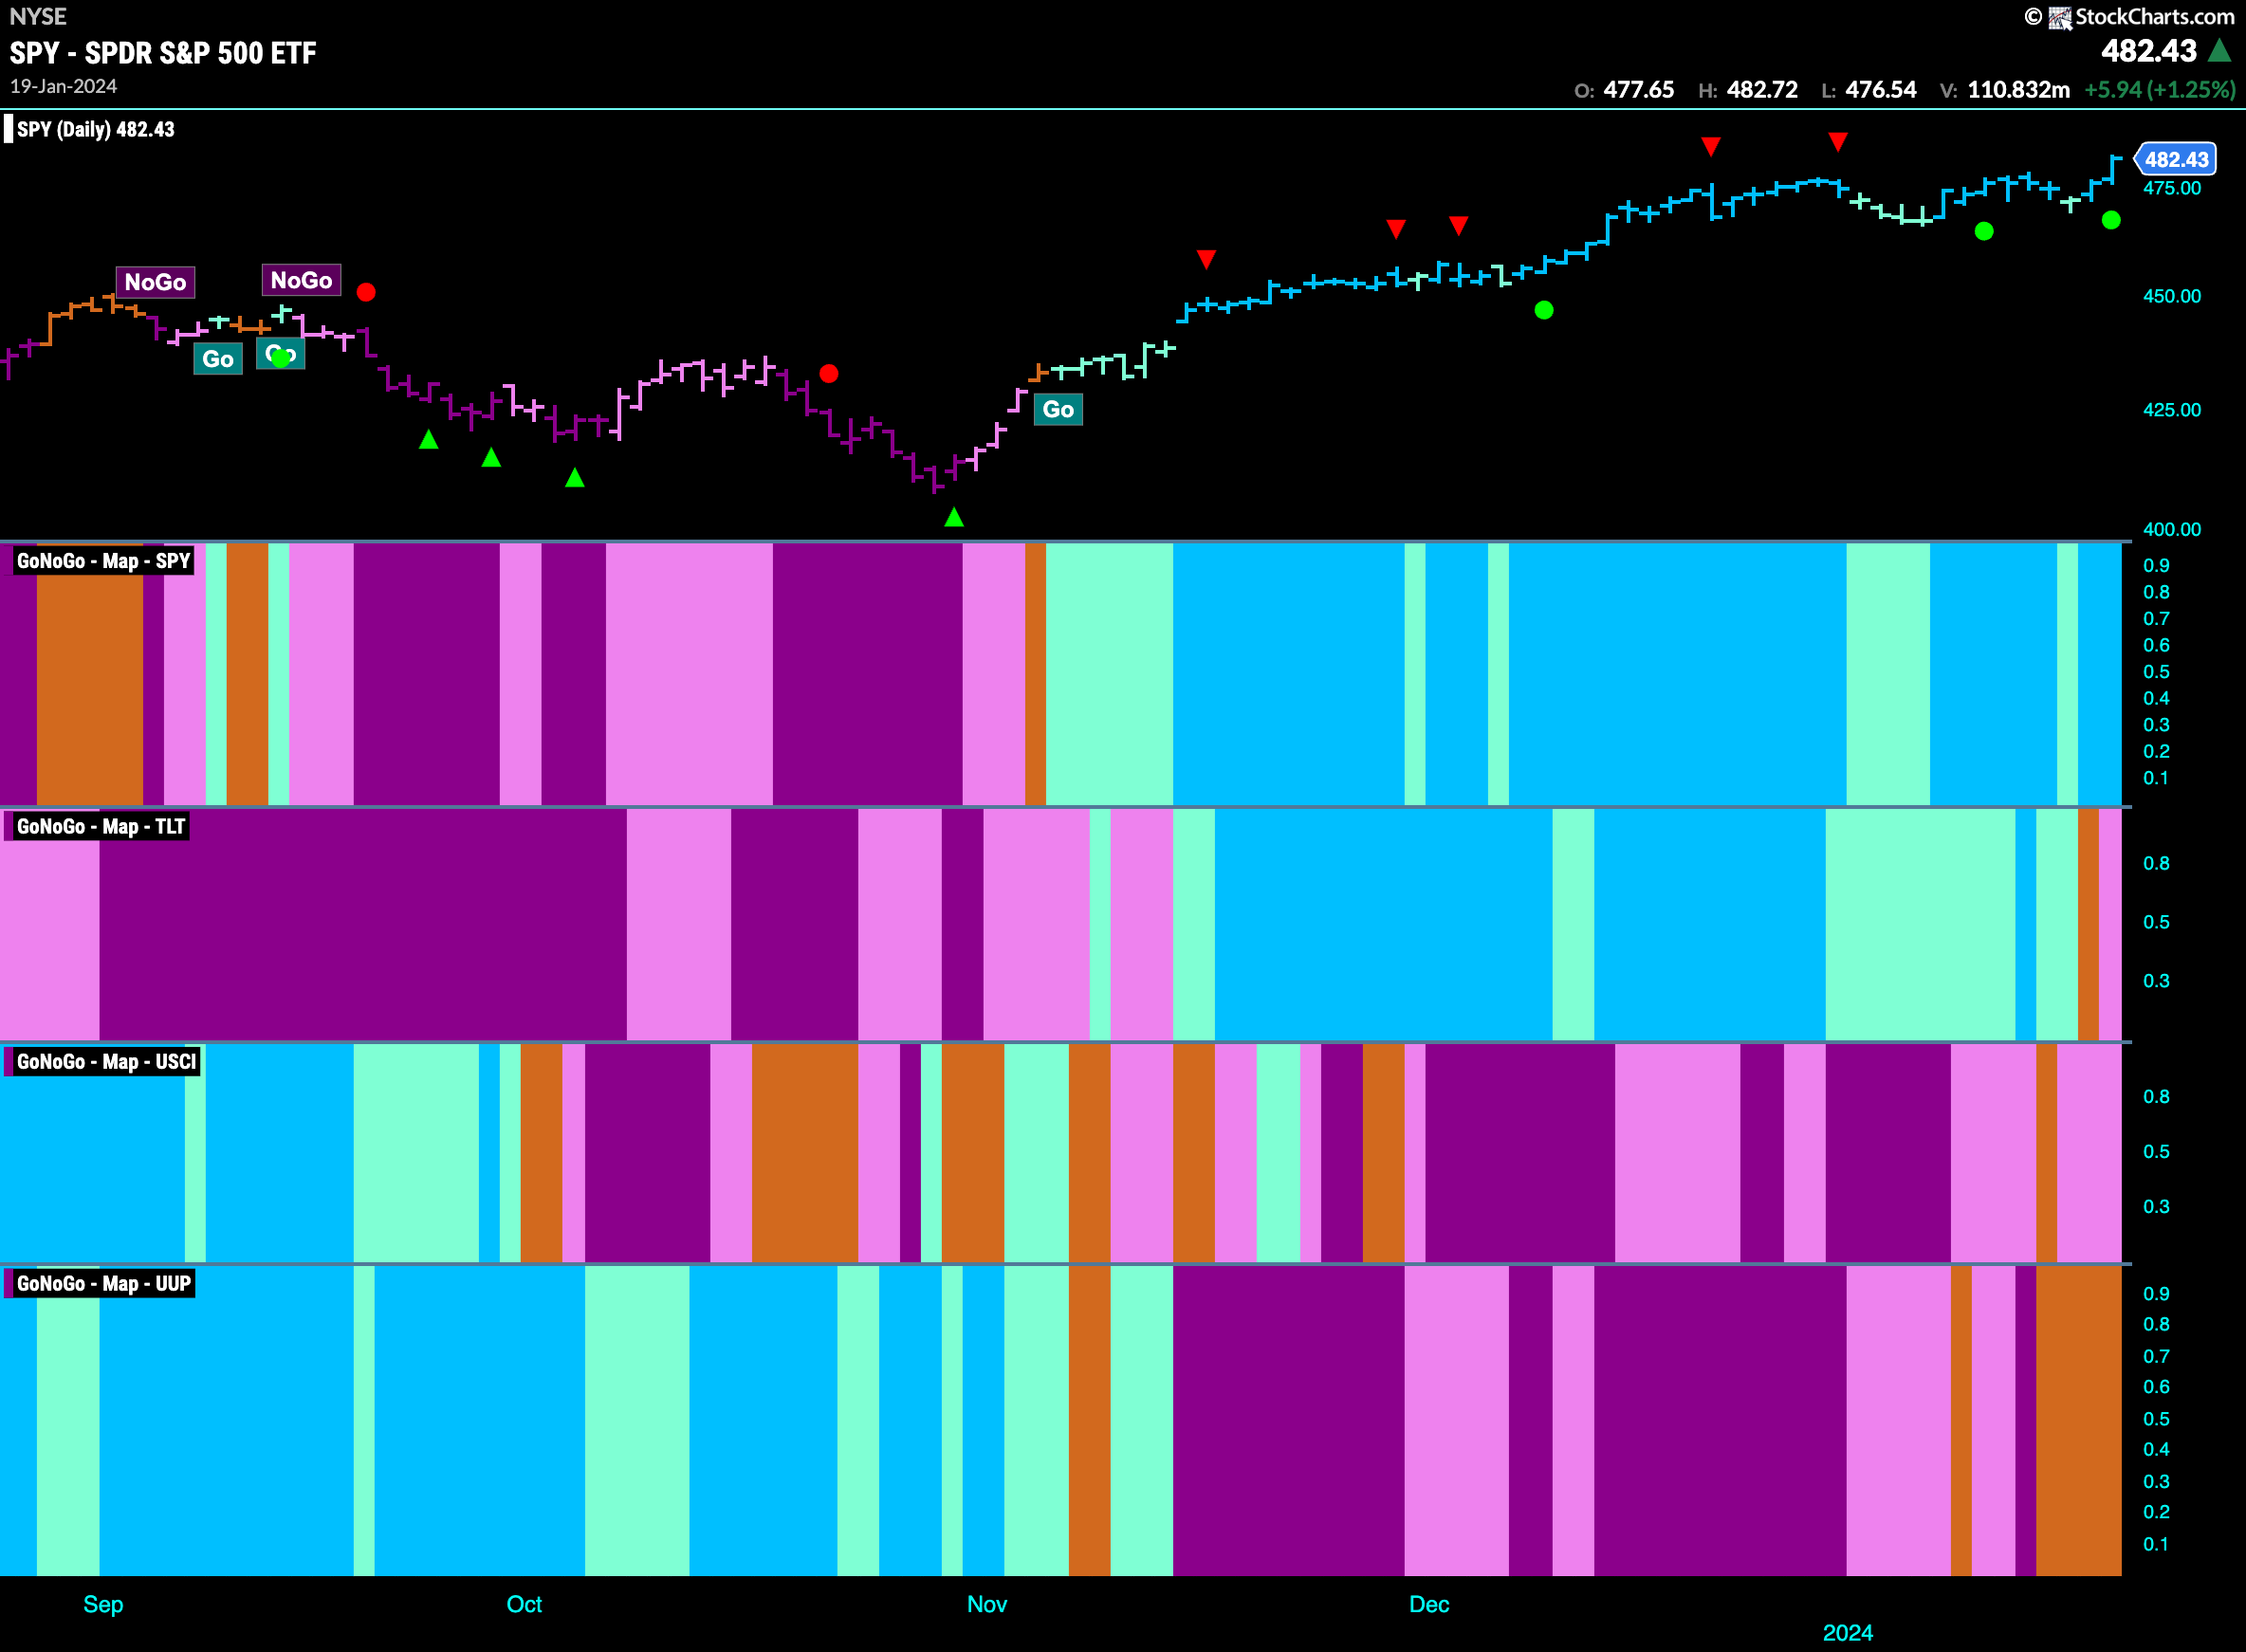Click the 400.00 price axis label
Screen dimensions: 2246x1652
tap(2172, 529)
